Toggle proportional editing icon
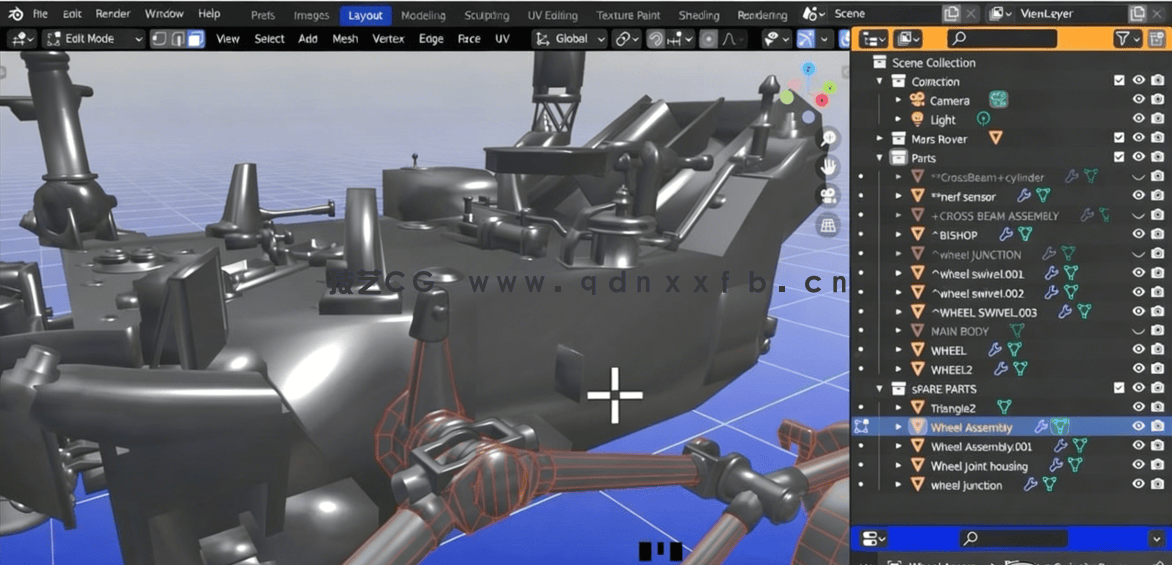 click(708, 39)
